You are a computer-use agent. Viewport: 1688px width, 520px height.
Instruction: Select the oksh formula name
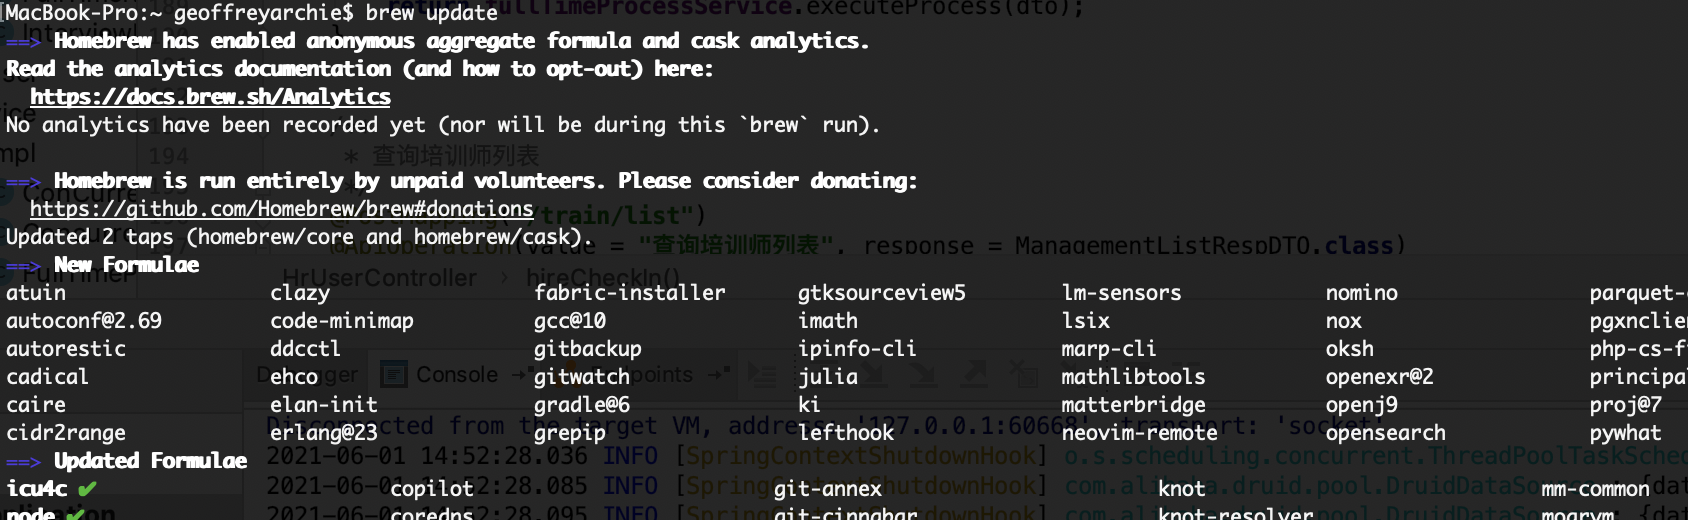pos(1350,349)
